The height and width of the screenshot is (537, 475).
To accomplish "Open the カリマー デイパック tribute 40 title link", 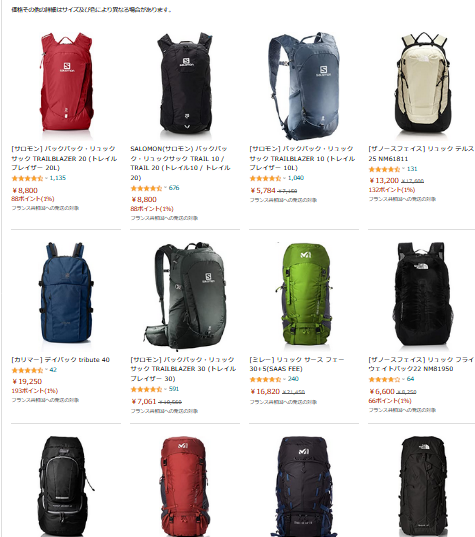I will pyautogui.click(x=60, y=360).
